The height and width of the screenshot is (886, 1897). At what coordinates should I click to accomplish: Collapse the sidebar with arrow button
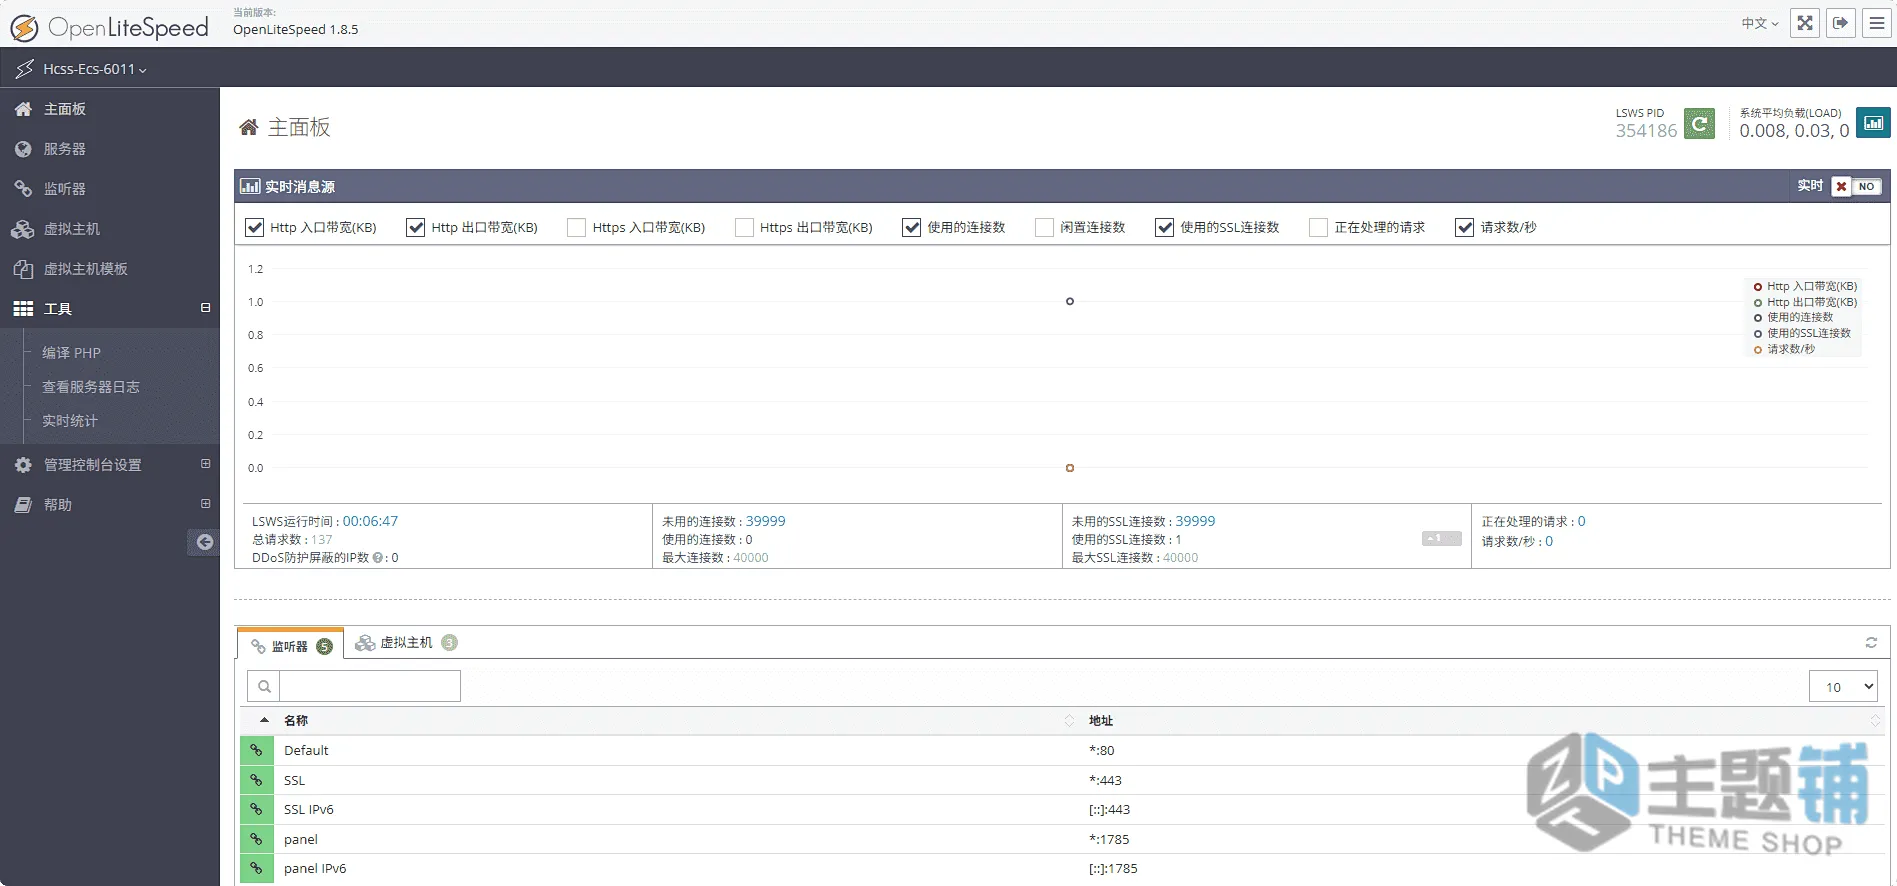click(204, 542)
